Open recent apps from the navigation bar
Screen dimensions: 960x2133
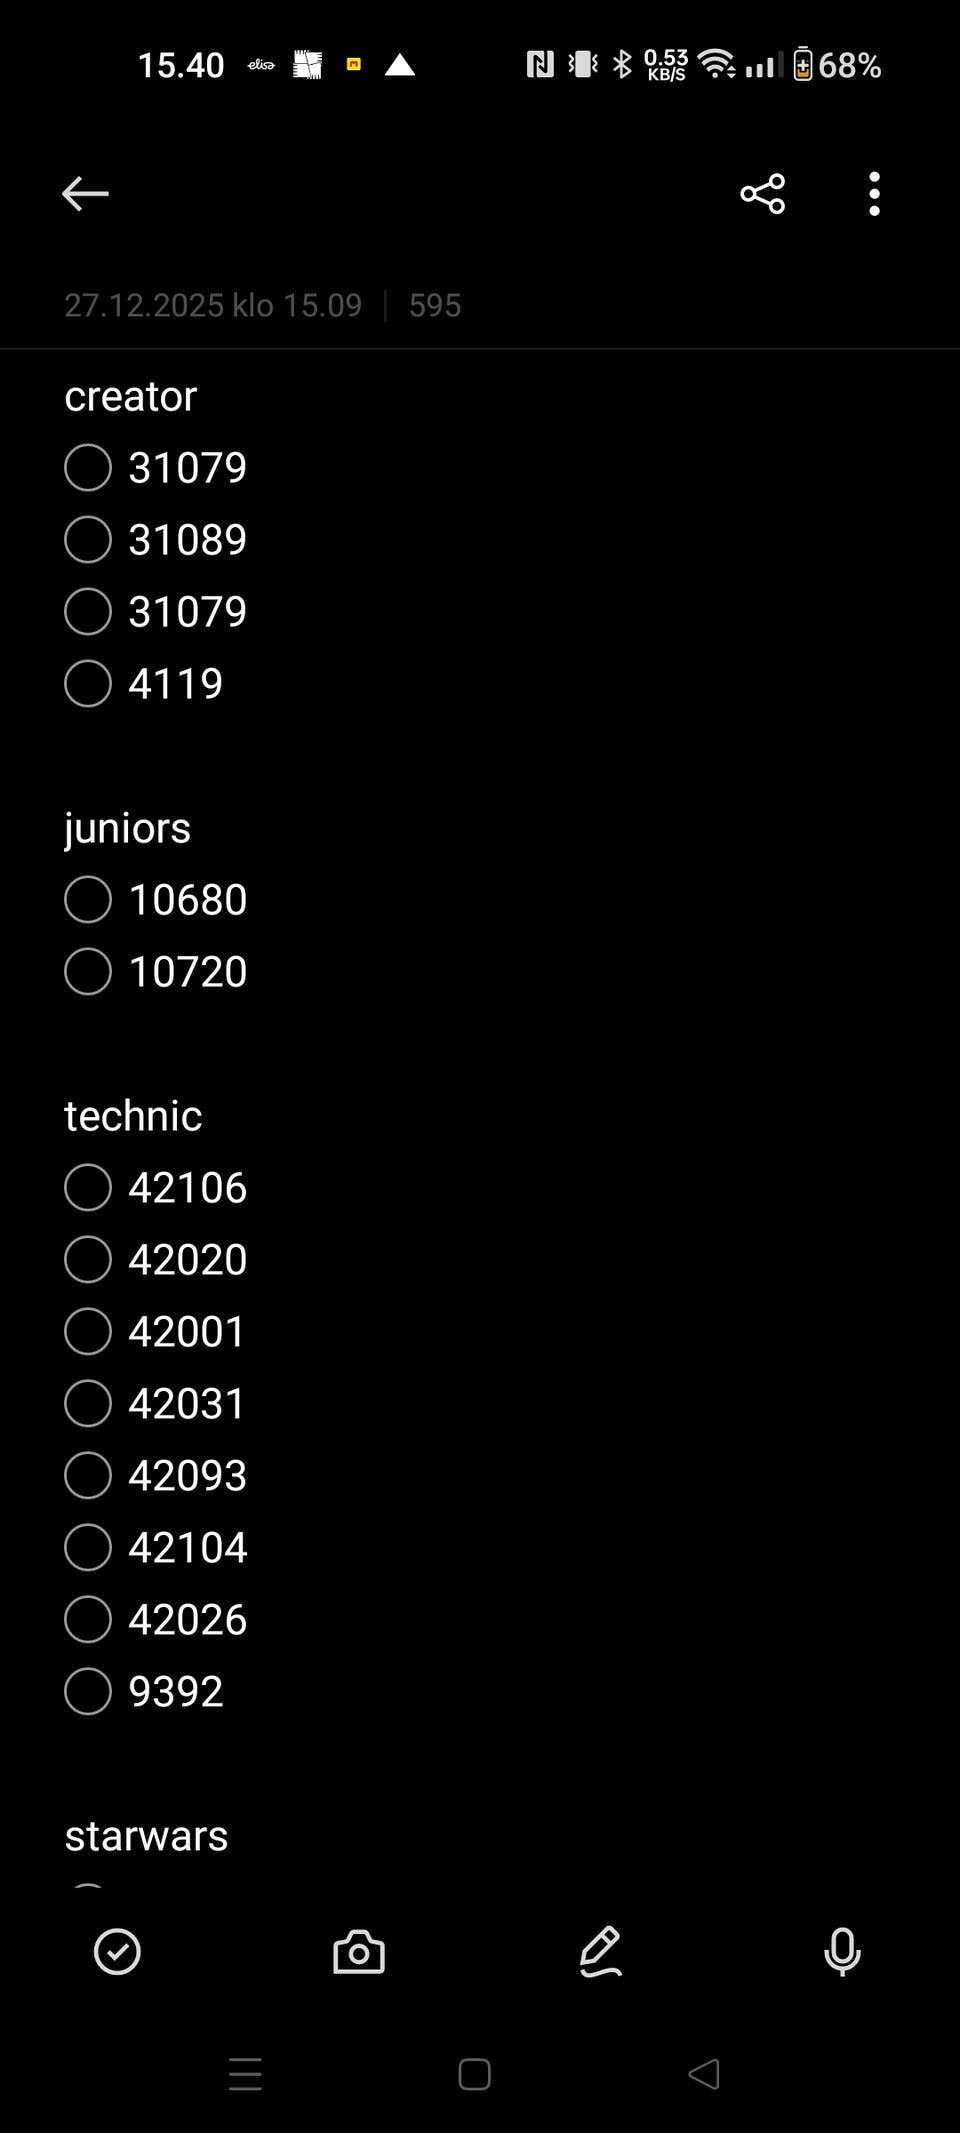pos(245,2074)
